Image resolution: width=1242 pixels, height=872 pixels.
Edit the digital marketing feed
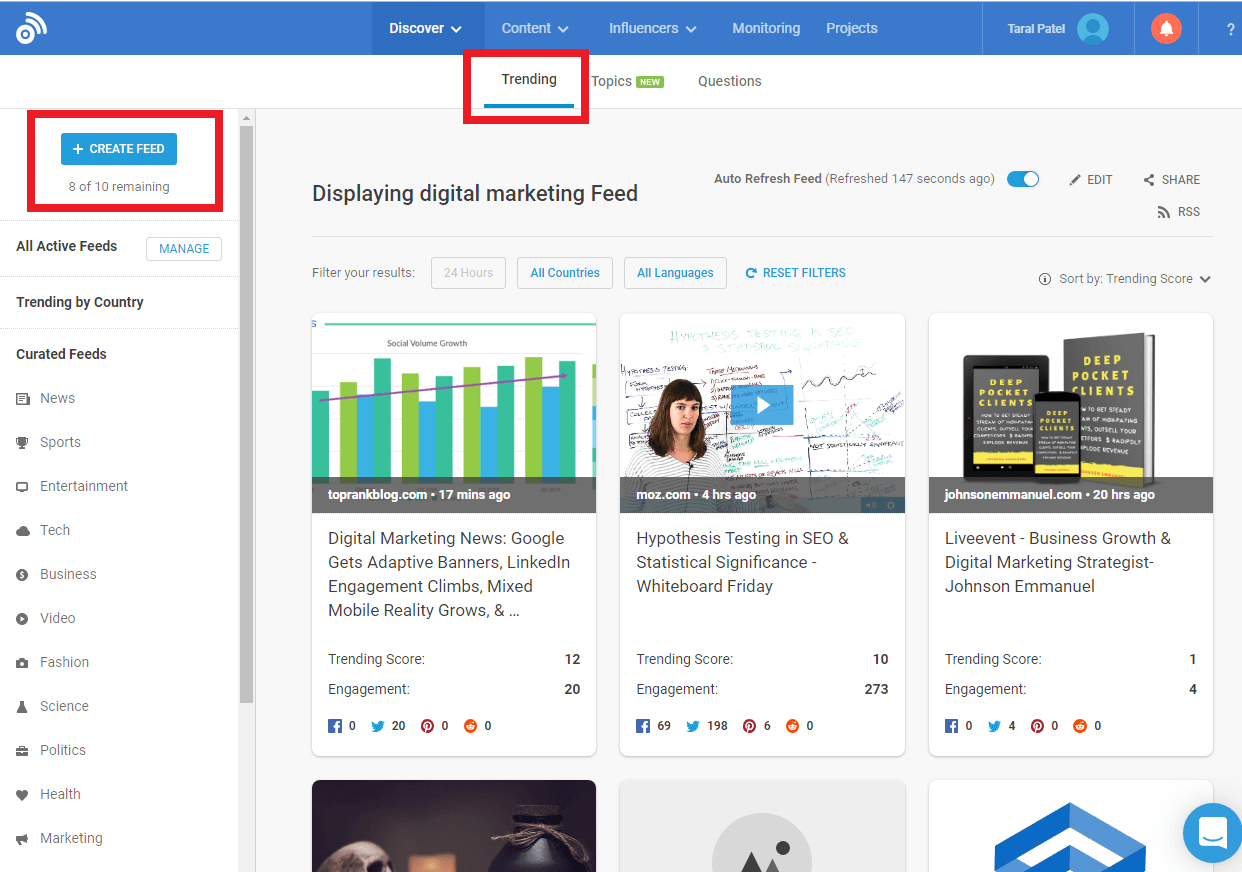coord(1091,179)
